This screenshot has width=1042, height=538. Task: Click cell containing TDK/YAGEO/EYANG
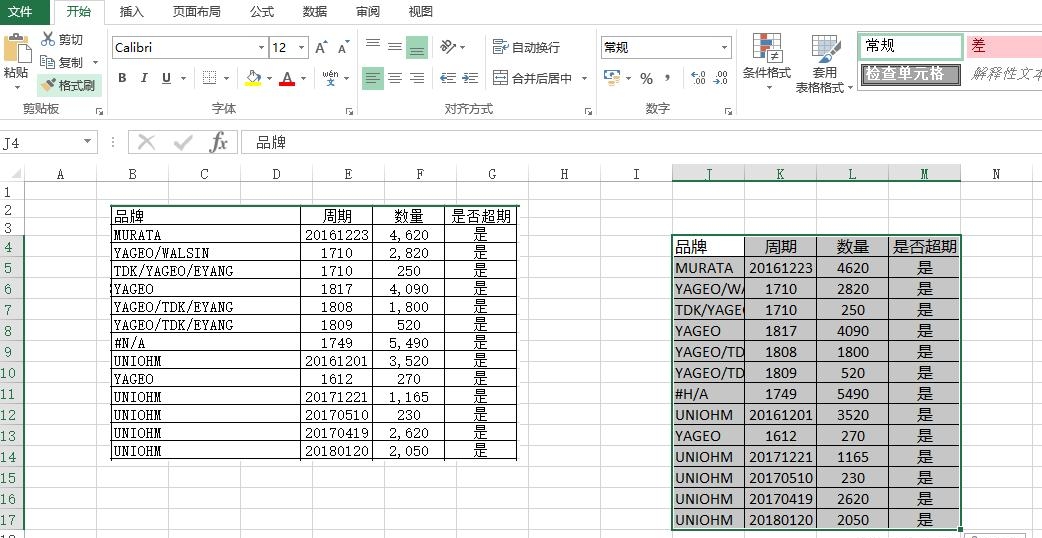point(206,271)
